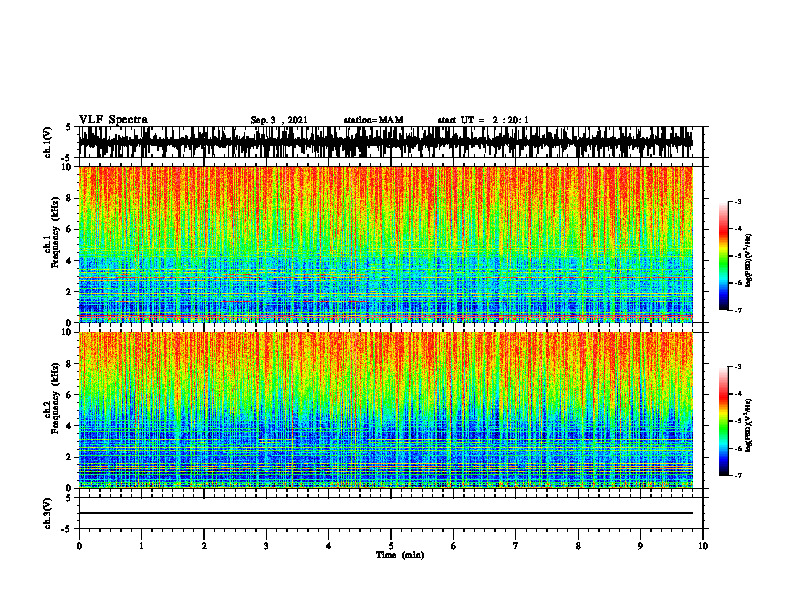The height and width of the screenshot is (612, 792).
Task: Click the time axis tick label "9"
Action: [640, 546]
